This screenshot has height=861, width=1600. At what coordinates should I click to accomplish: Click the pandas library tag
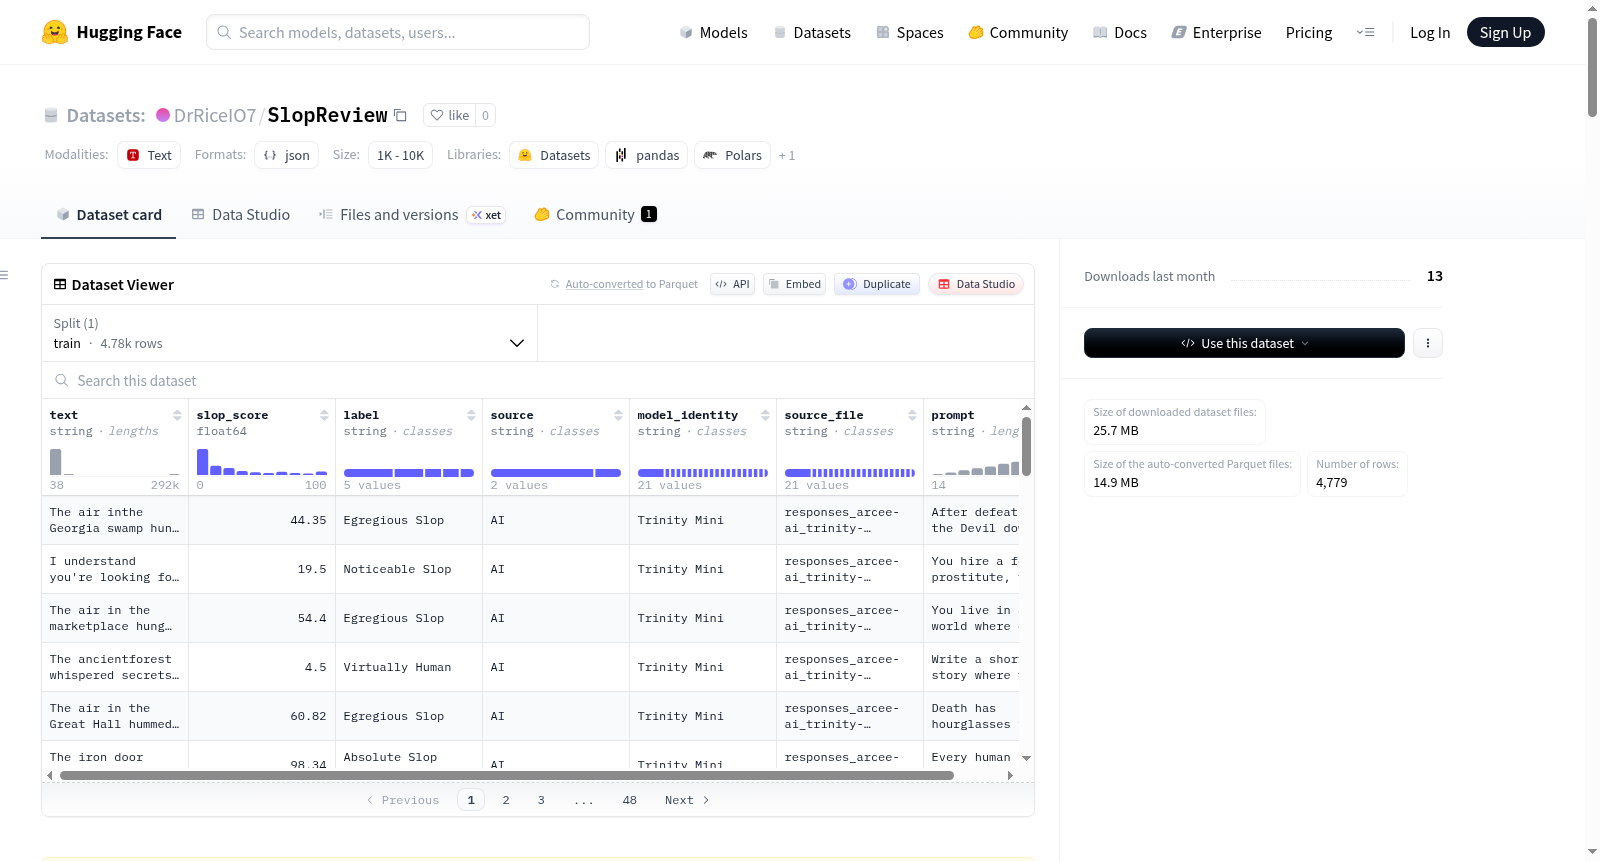(646, 155)
